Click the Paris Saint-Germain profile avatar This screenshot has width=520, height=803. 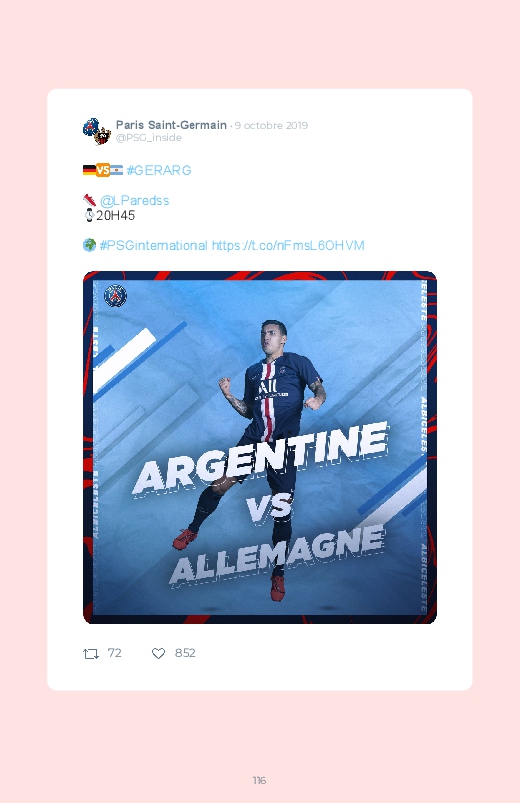(97, 131)
